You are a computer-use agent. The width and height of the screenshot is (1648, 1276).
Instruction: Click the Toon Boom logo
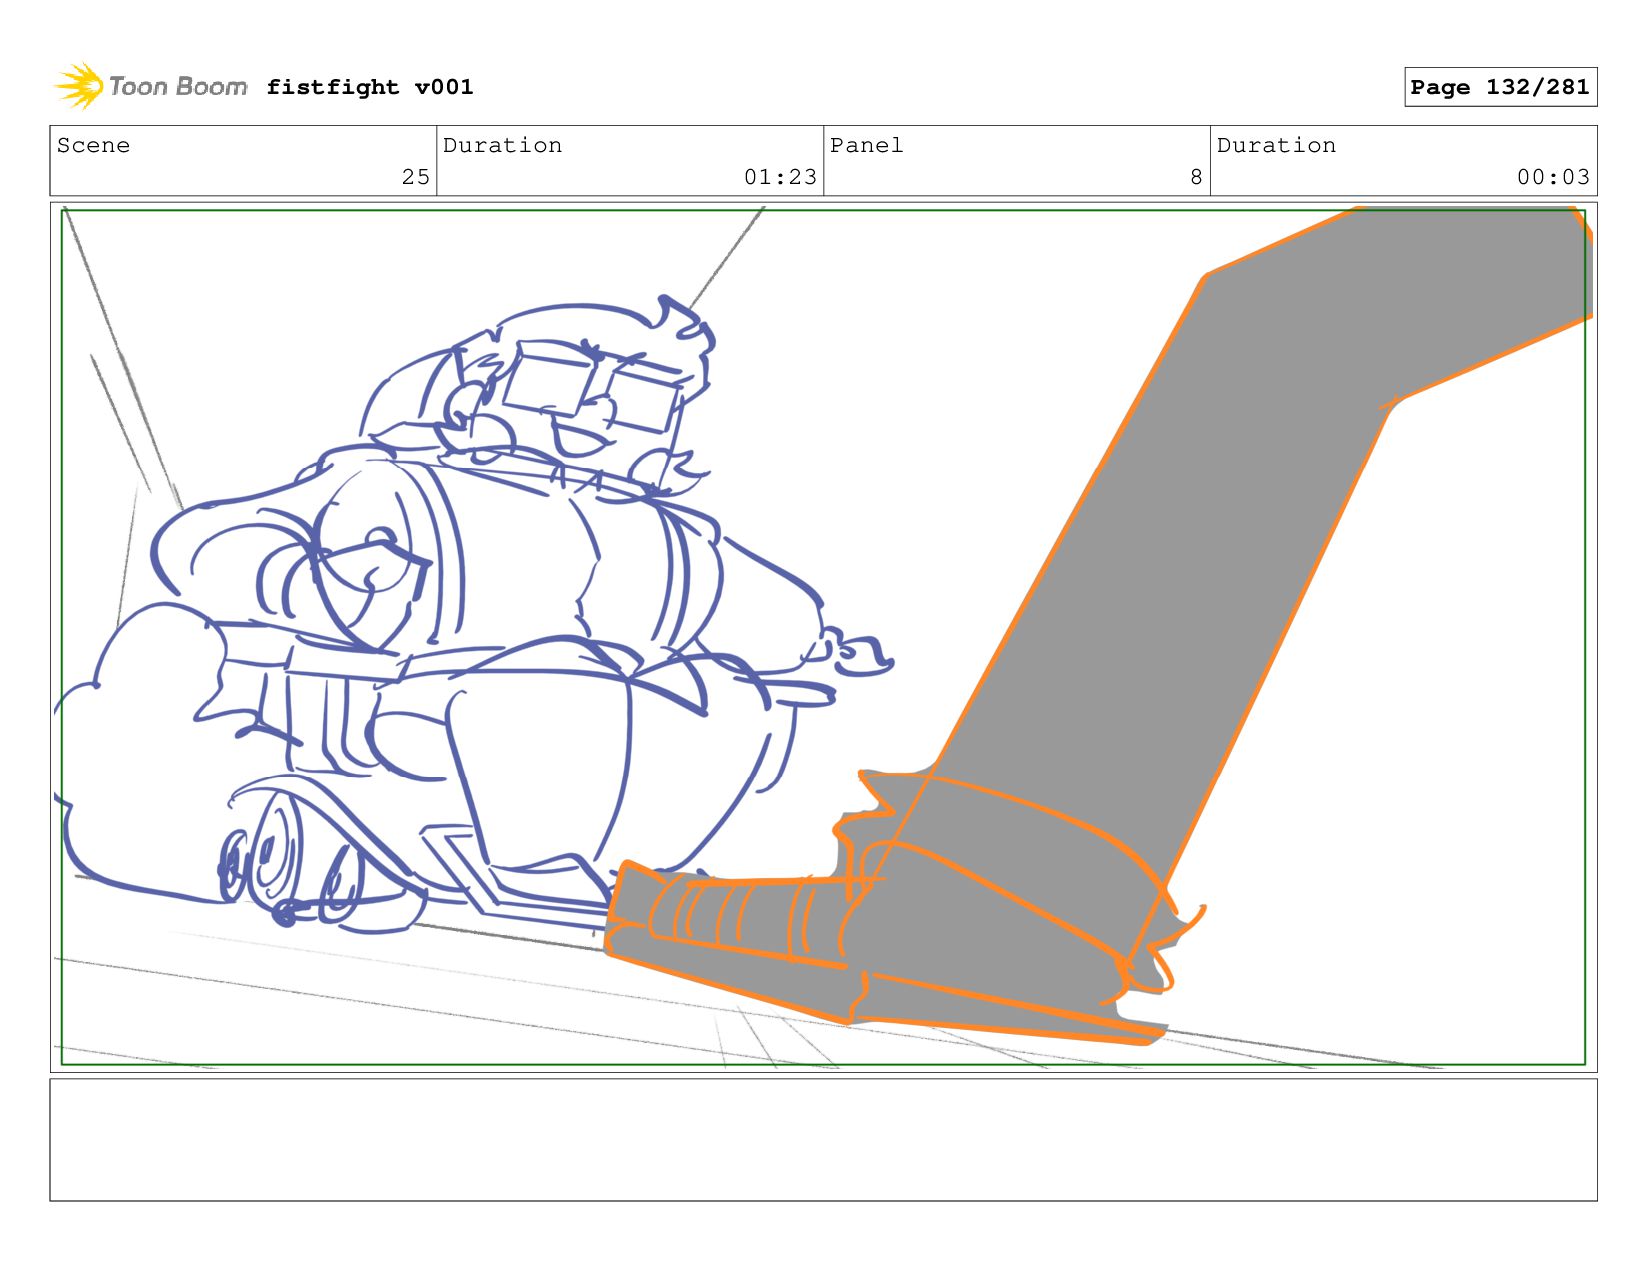coord(150,86)
